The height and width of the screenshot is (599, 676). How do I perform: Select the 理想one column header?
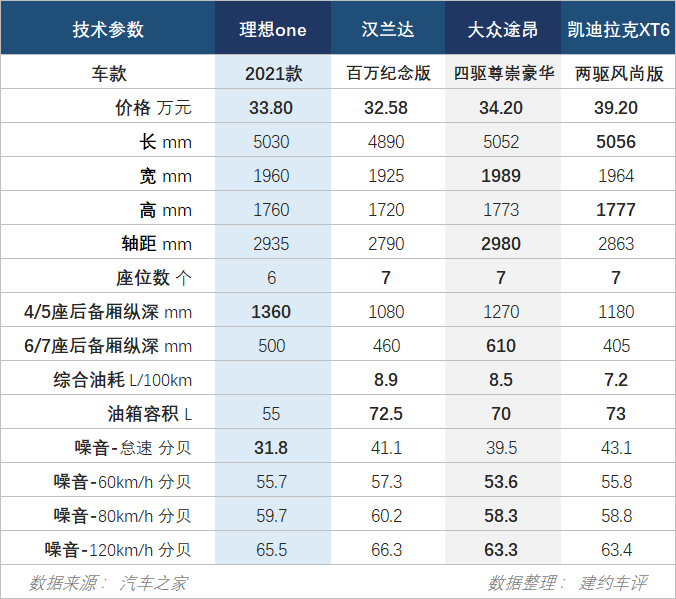(273, 30)
